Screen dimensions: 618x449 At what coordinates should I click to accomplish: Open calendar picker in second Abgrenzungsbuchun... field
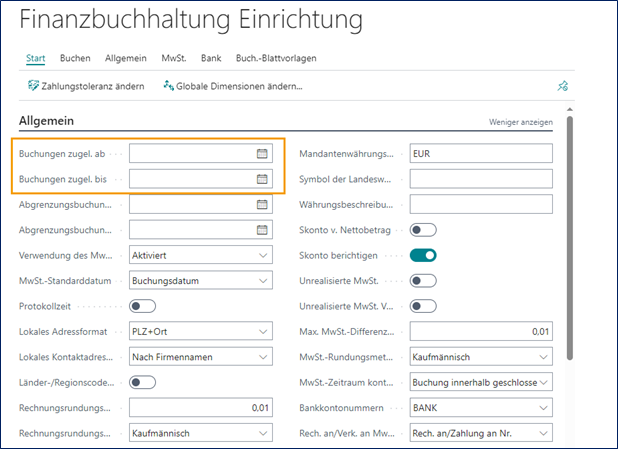tap(262, 230)
